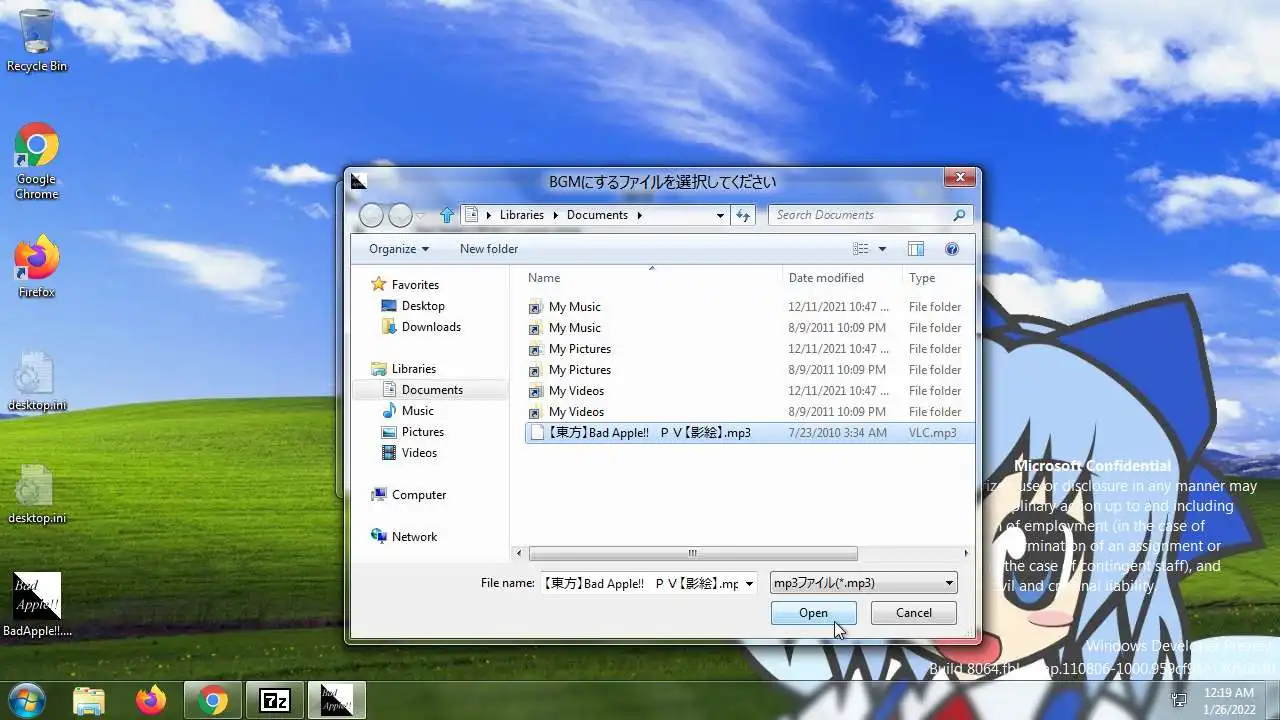Click in the Search Documents field
Screen dimensions: 1280x720
click(x=860, y=215)
